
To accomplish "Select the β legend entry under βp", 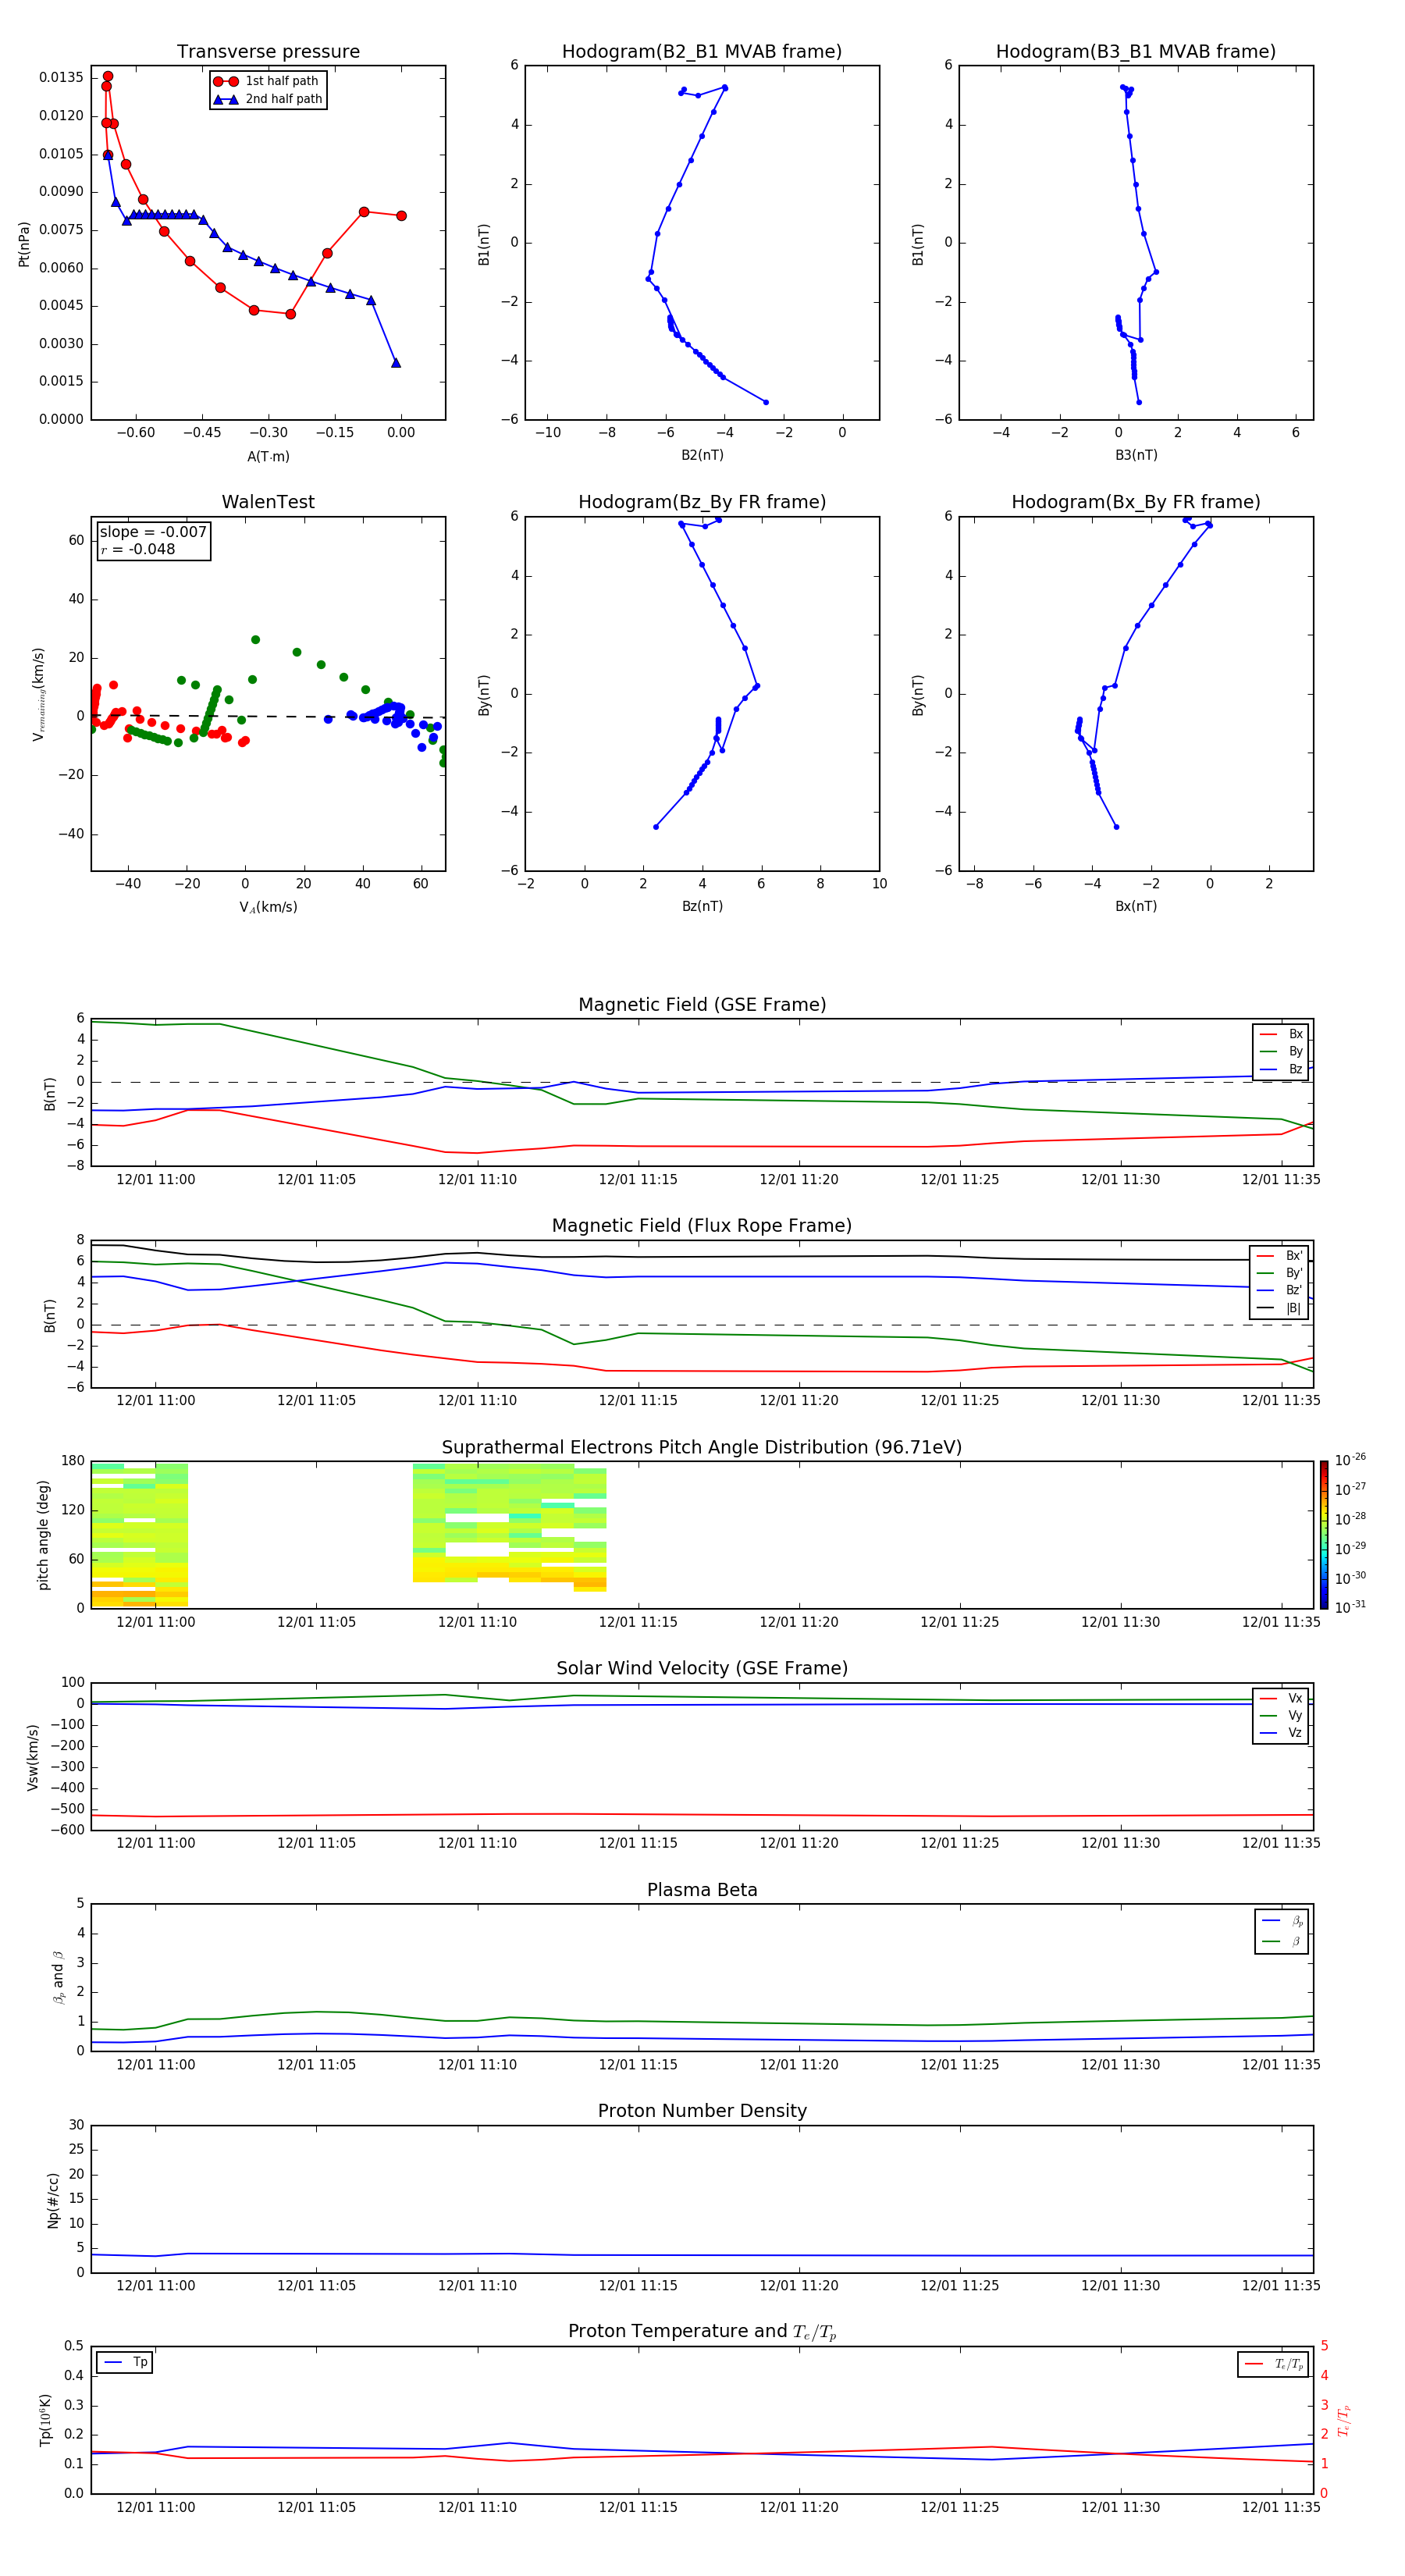I will point(1283,1941).
